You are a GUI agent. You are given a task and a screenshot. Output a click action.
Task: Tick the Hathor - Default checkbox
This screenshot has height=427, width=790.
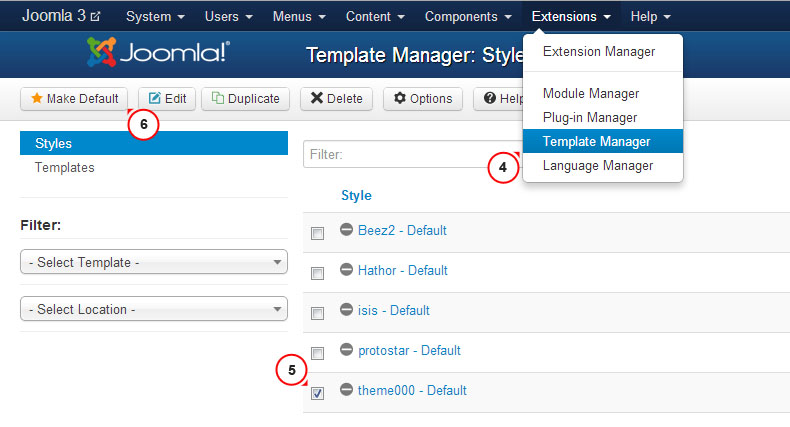click(x=317, y=273)
